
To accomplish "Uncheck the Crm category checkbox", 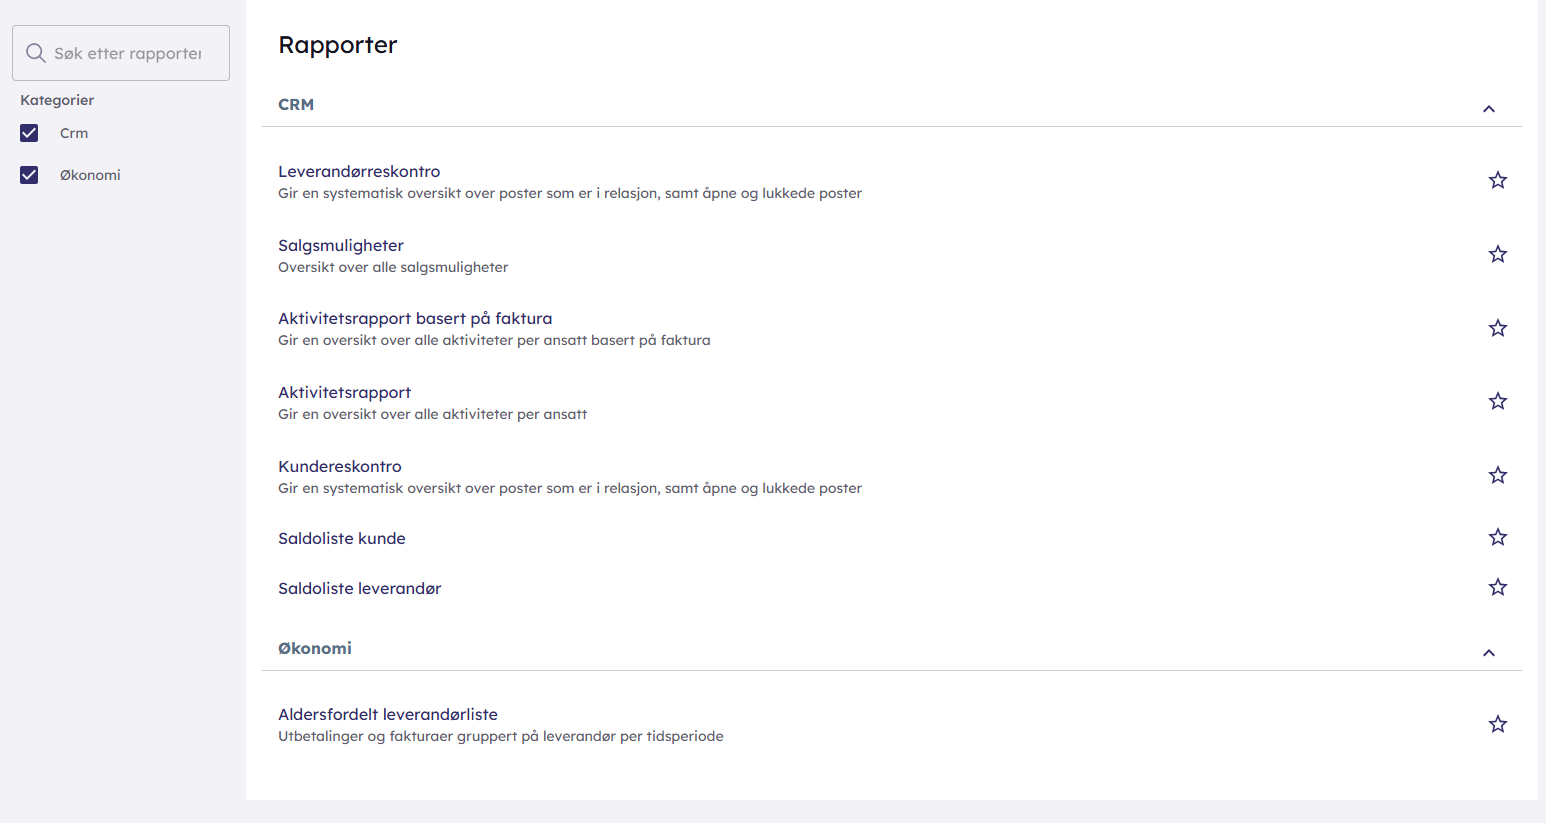I will 29,133.
